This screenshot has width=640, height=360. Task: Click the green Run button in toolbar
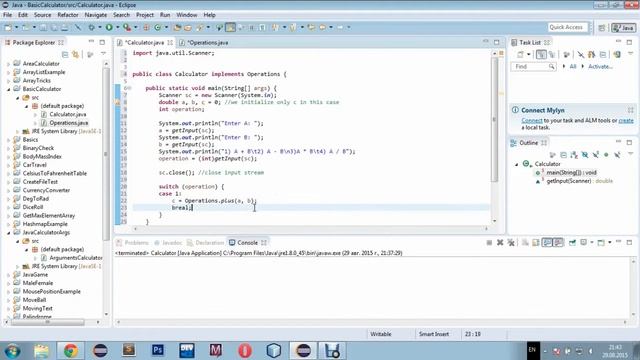(x=109, y=27)
